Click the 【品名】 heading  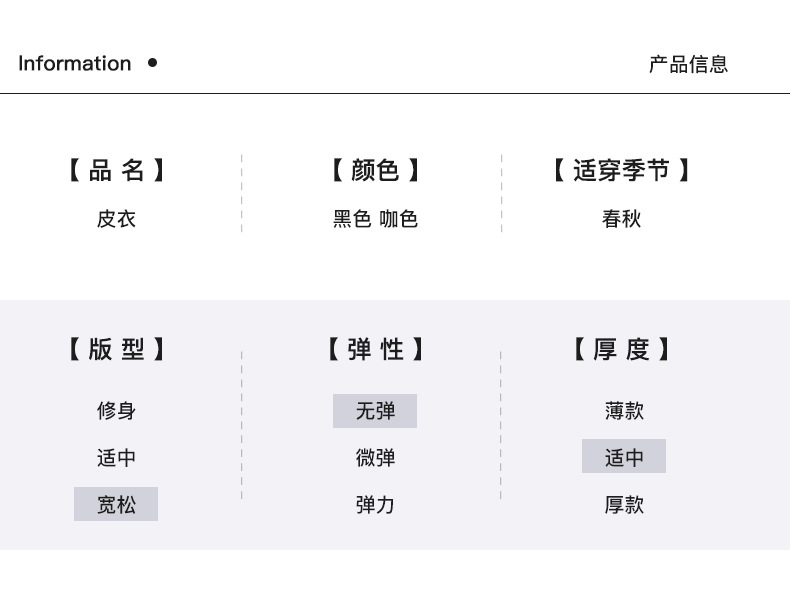[x=116, y=170]
